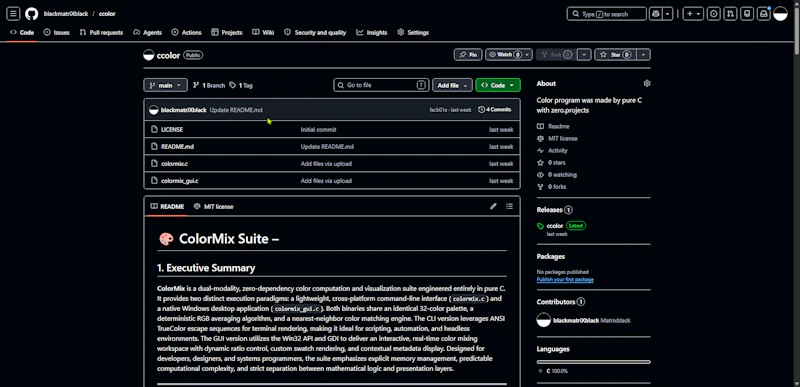The width and height of the screenshot is (800, 387).
Task: Click the tag icon beside ccolor release
Action: [x=540, y=226]
